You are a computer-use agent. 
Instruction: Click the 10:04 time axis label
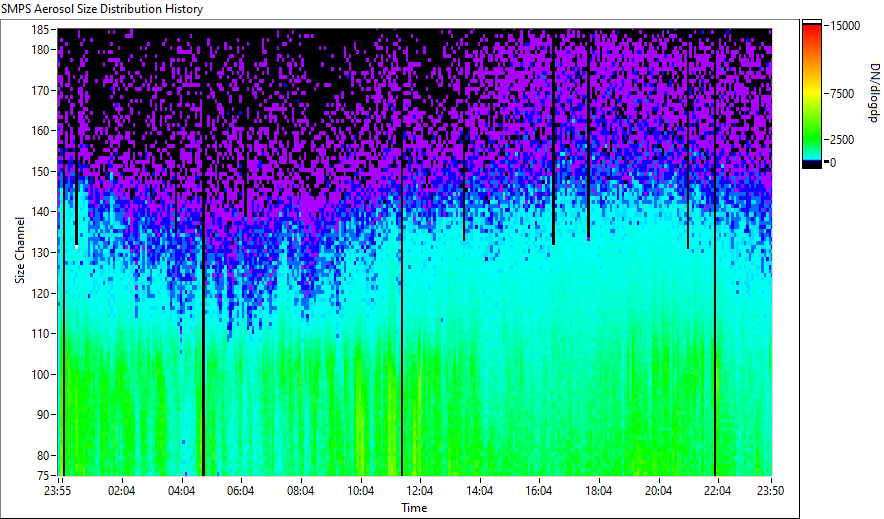pyautogui.click(x=360, y=491)
